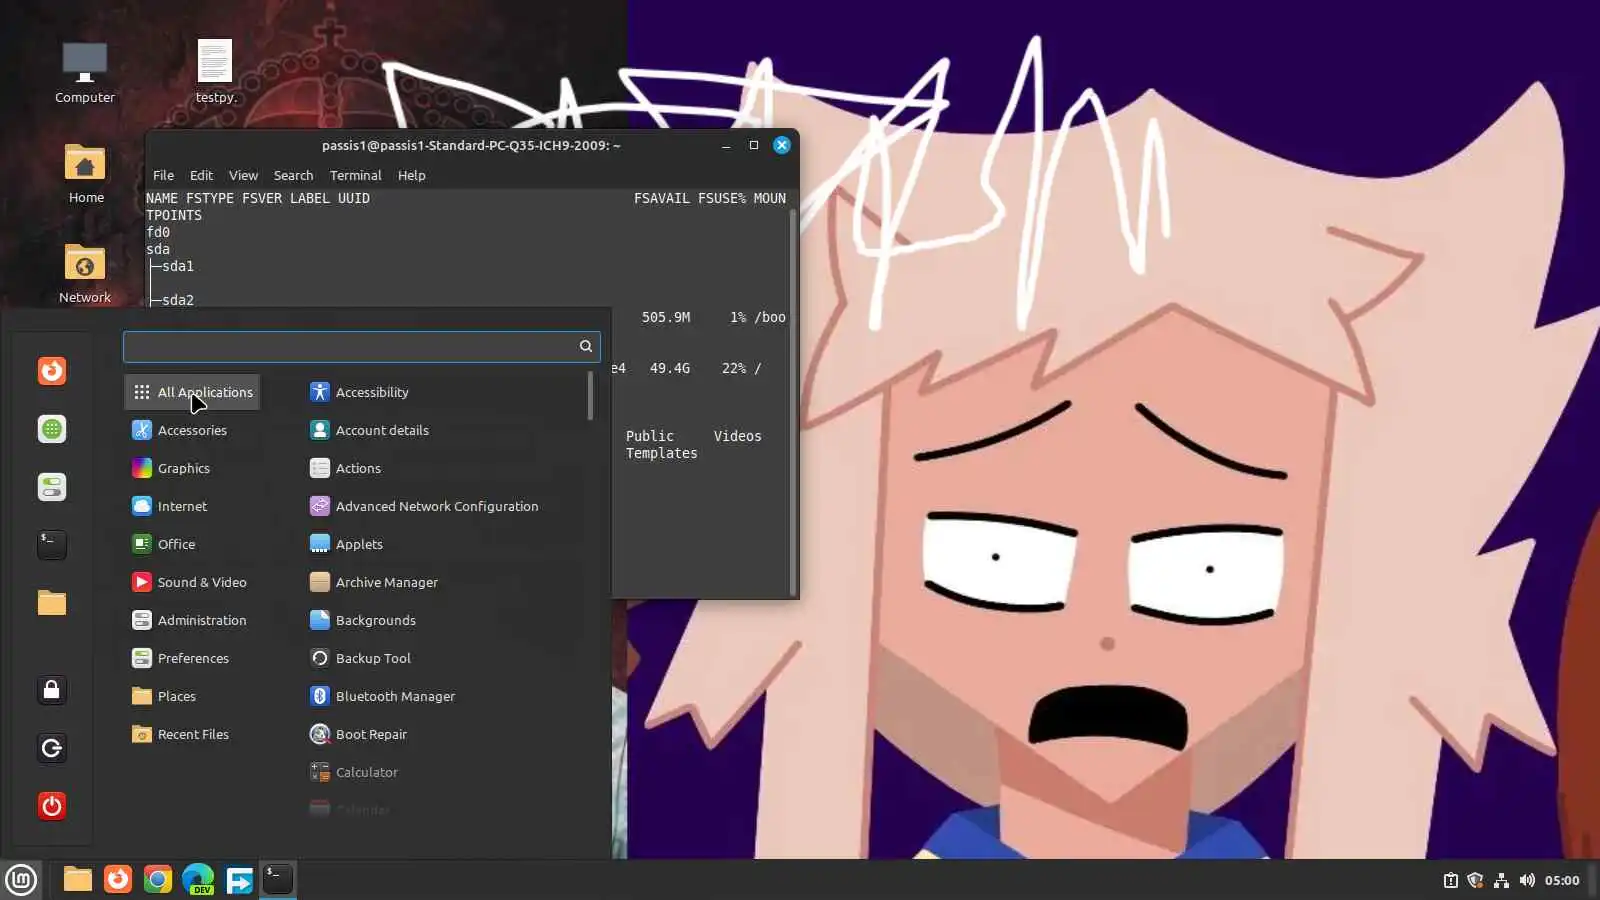The width and height of the screenshot is (1600, 900).
Task: Click the terminal title bar text
Action: tap(471, 145)
